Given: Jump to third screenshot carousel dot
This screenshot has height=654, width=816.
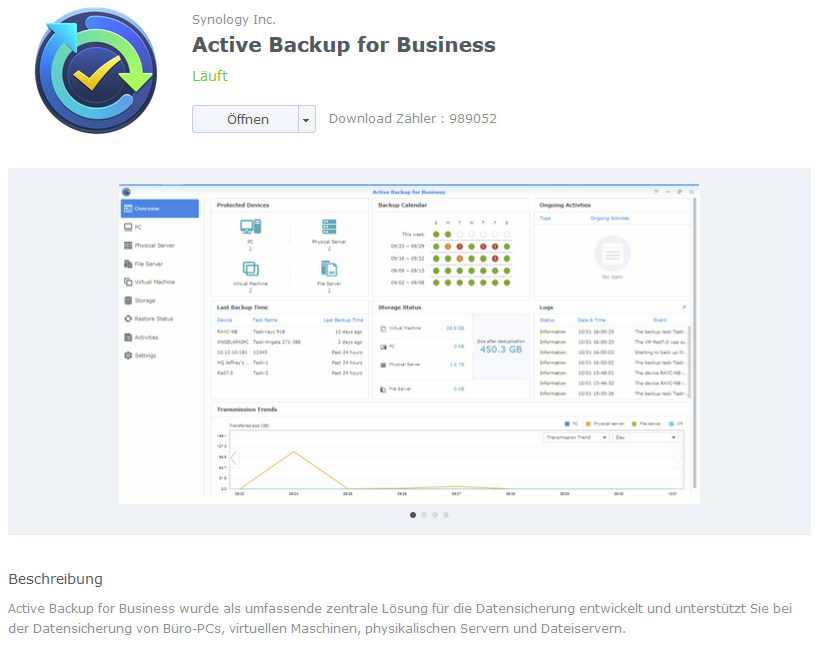Looking at the screenshot, I should click(x=435, y=515).
